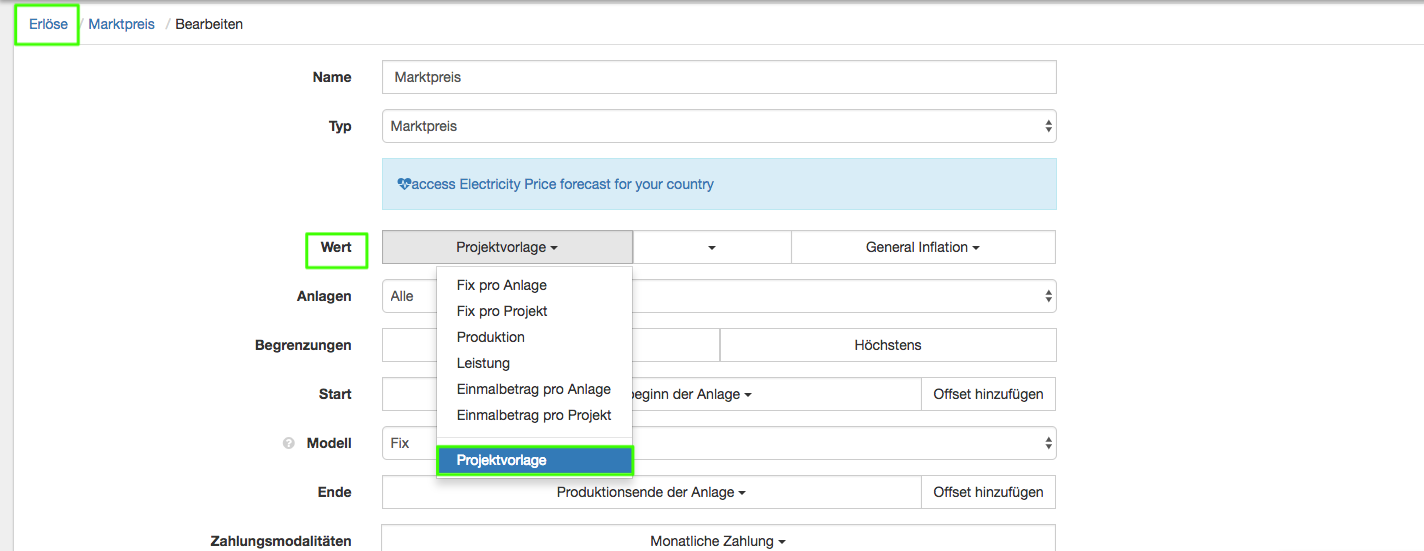Click Offset hinzufügen in the Start row
This screenshot has width=1424, height=551.
pyautogui.click(x=987, y=394)
